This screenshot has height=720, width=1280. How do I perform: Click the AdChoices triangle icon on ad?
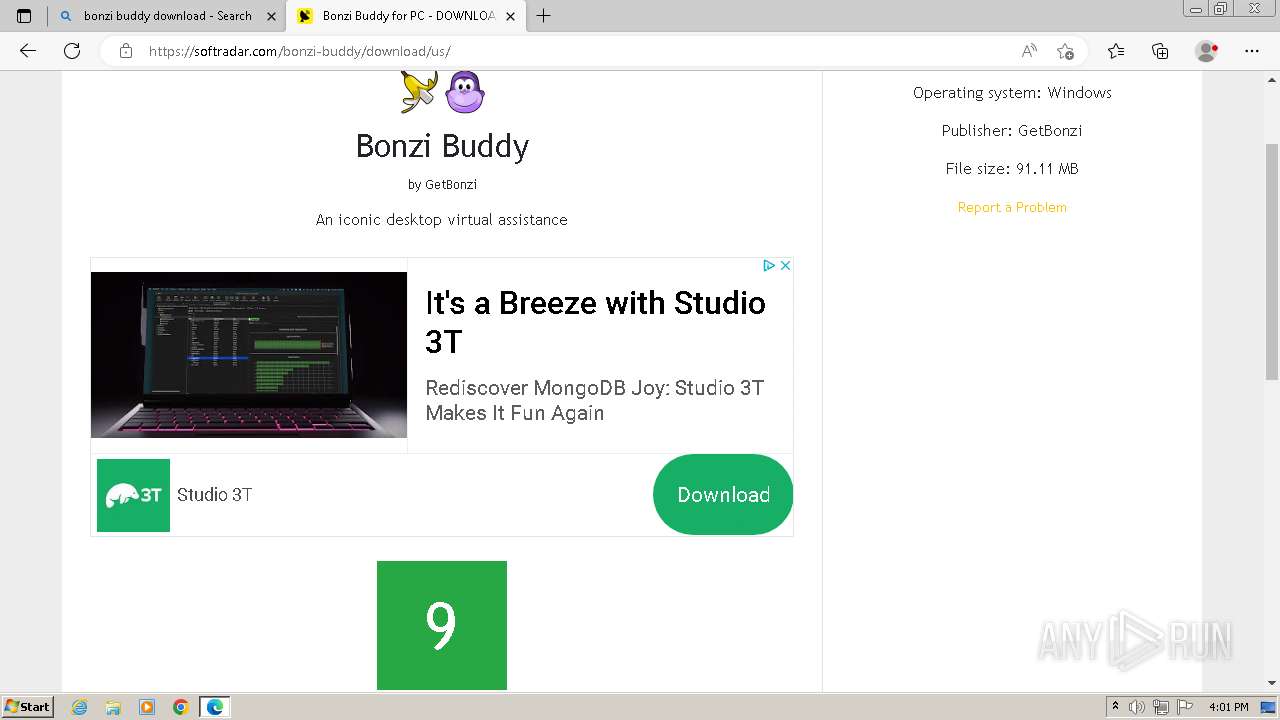pos(769,265)
